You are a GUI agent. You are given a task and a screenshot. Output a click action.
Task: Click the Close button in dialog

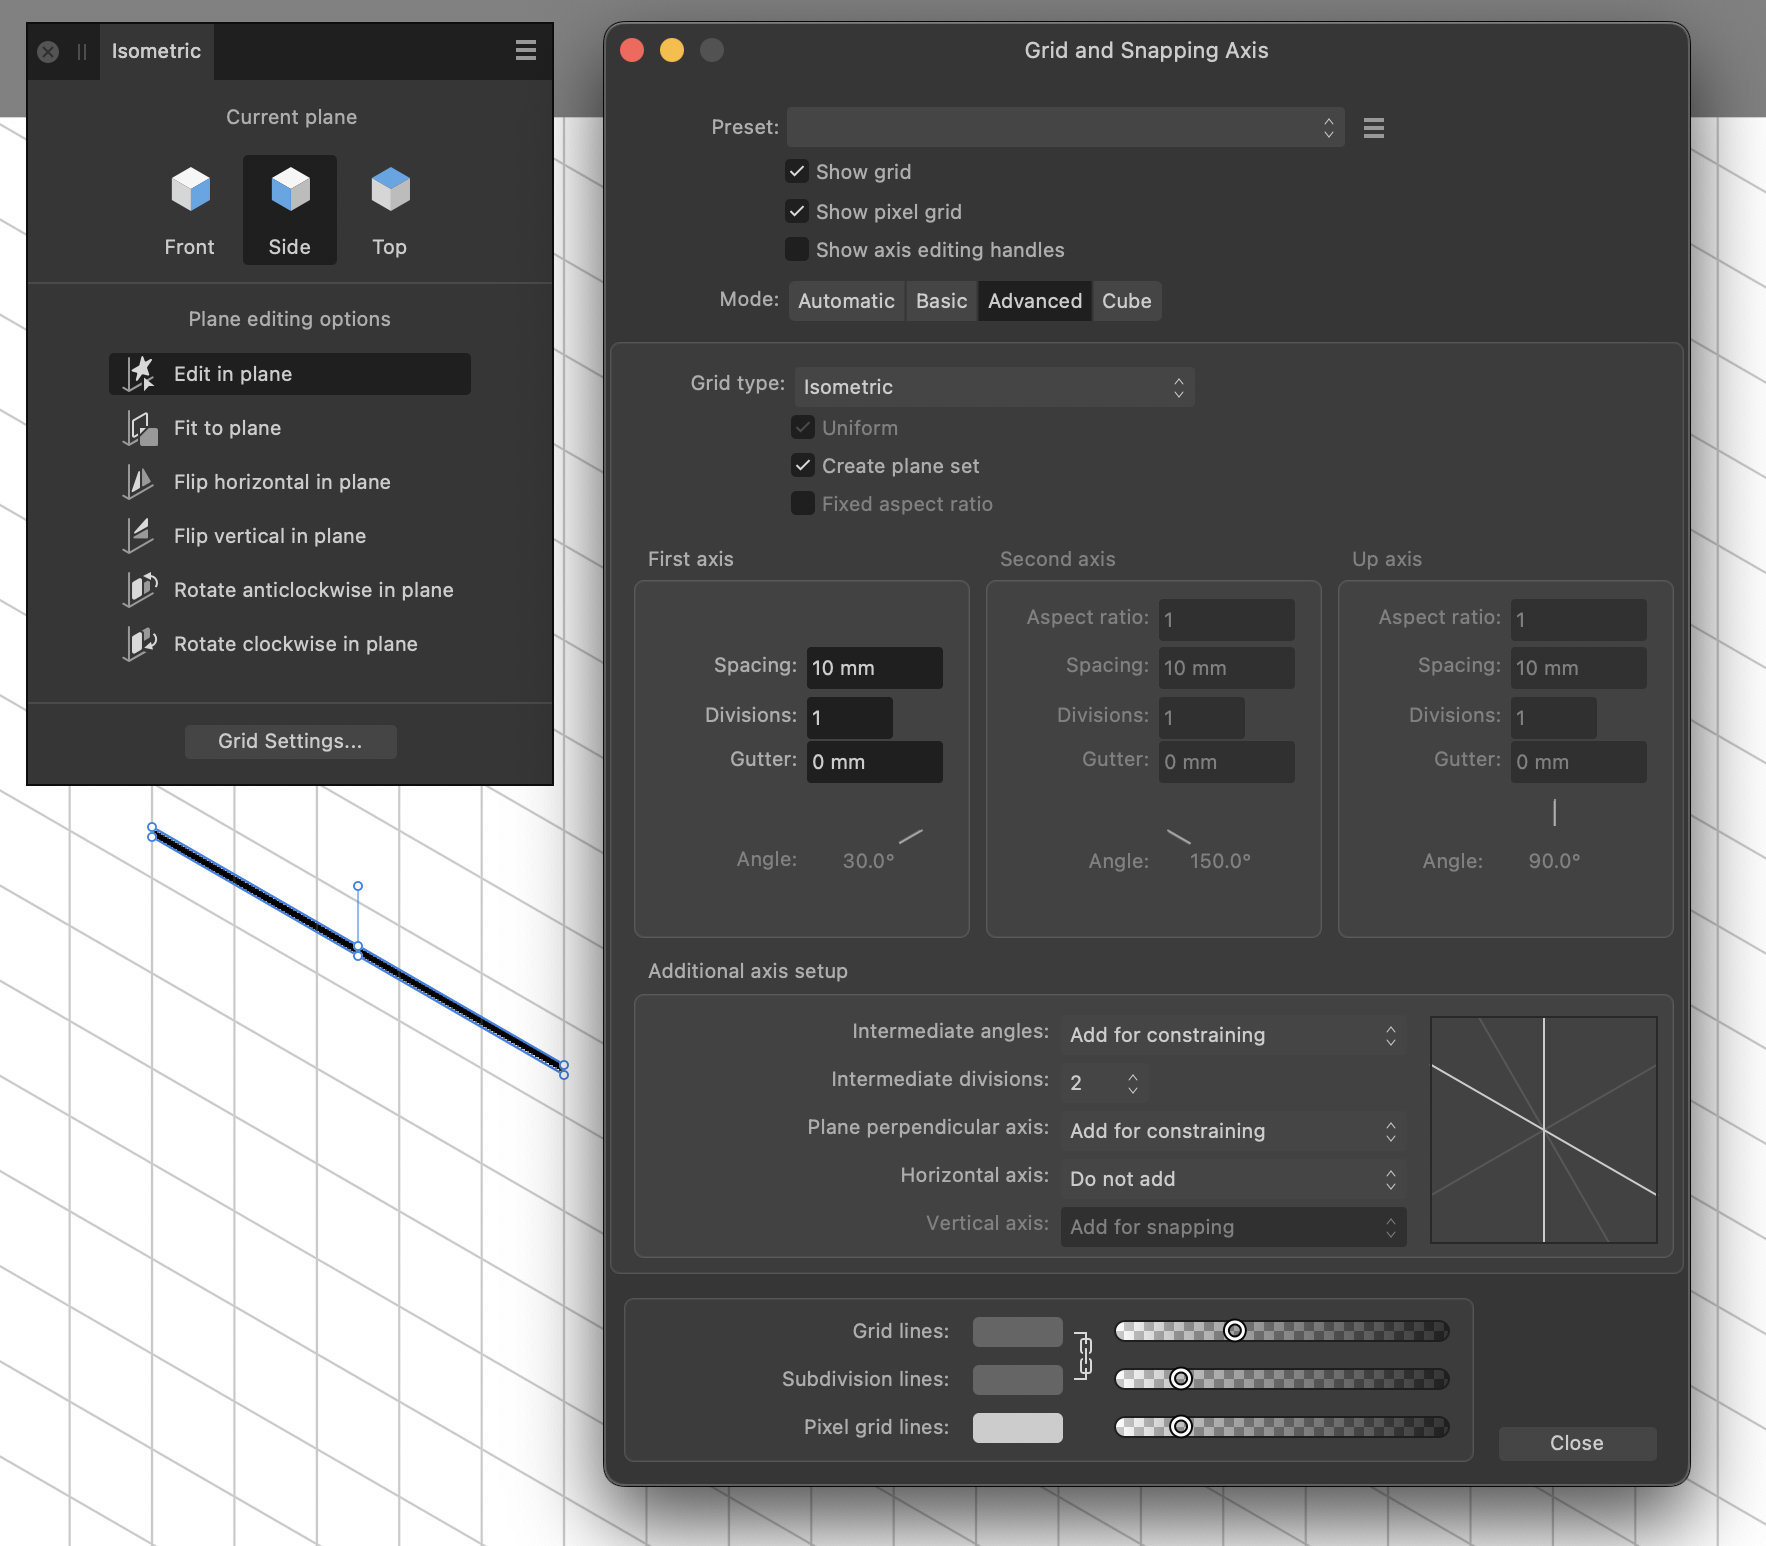pyautogui.click(x=1577, y=1443)
